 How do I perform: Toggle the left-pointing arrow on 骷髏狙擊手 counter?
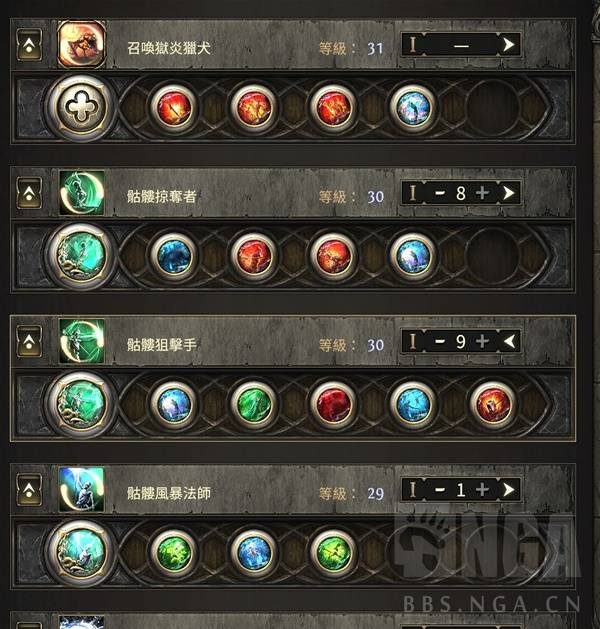pyautogui.click(x=509, y=341)
